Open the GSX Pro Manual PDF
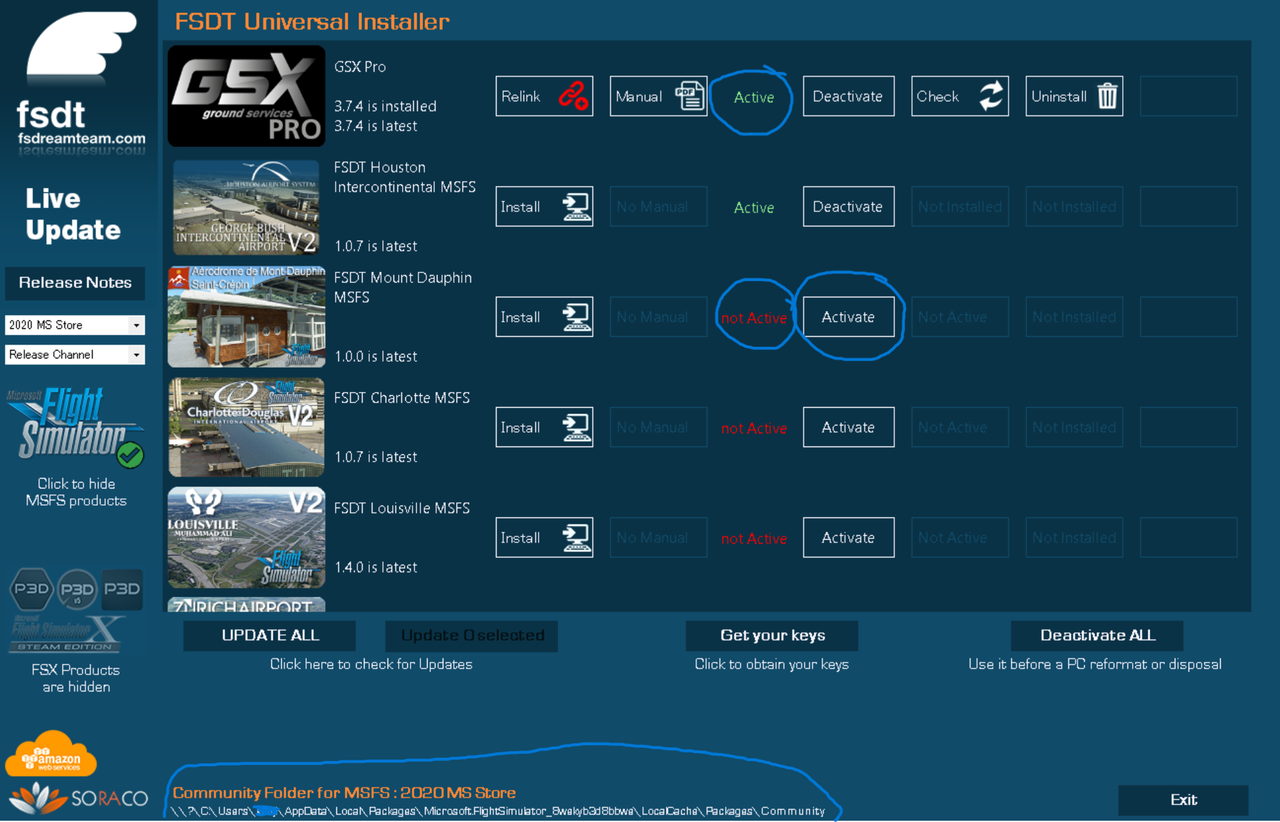The image size is (1280, 822). click(x=658, y=96)
